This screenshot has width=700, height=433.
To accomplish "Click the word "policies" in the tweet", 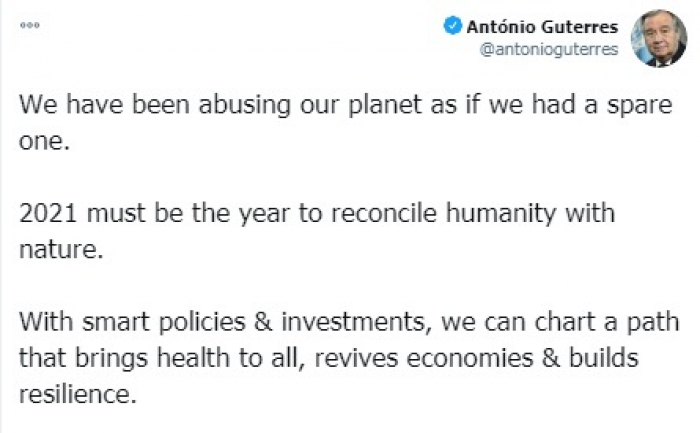I will point(189,322).
